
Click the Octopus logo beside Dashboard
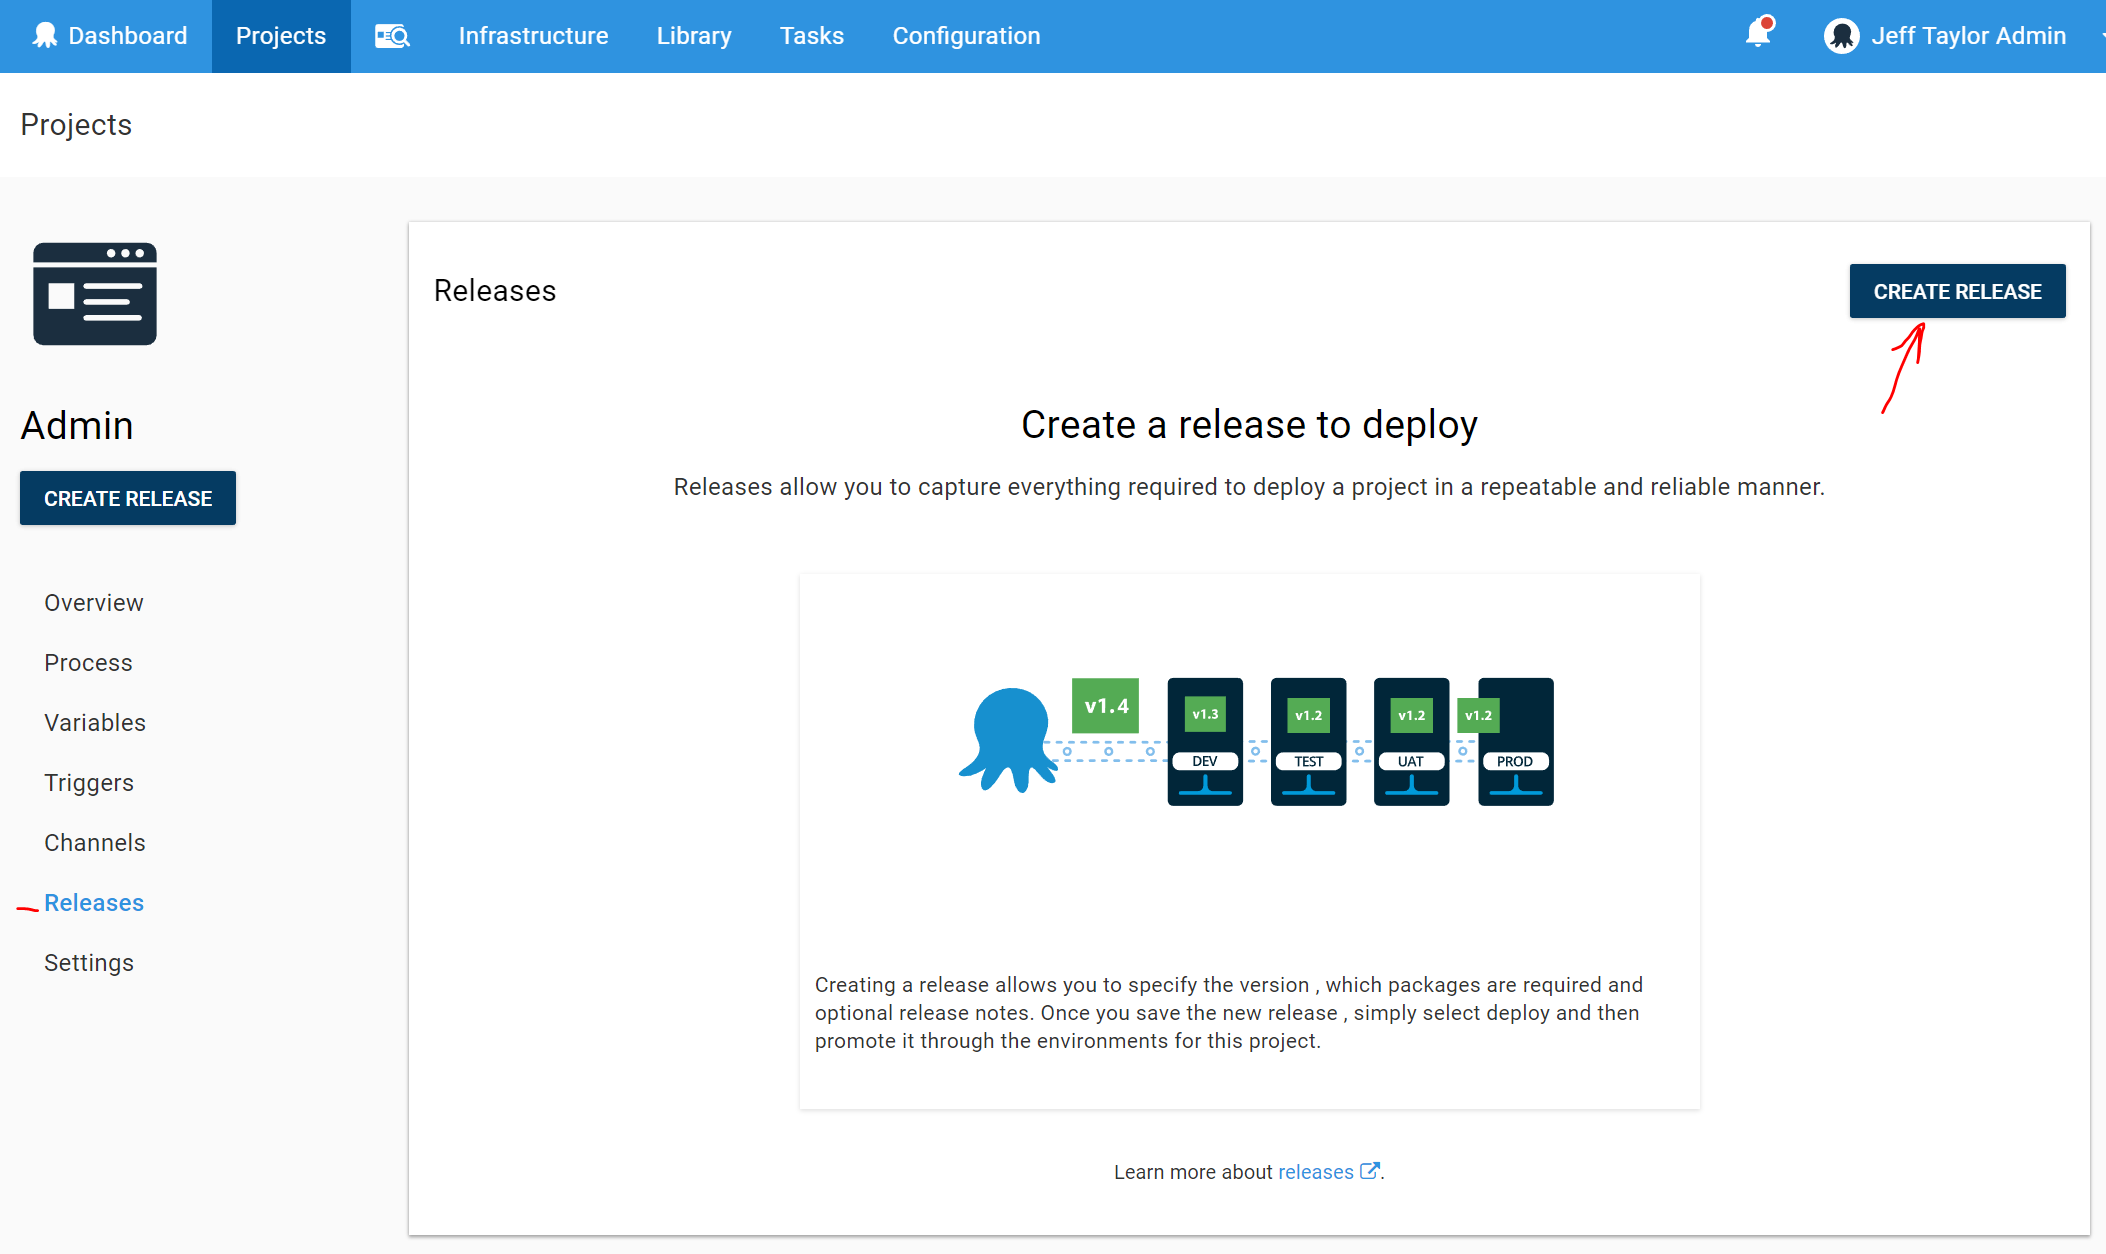tap(45, 36)
